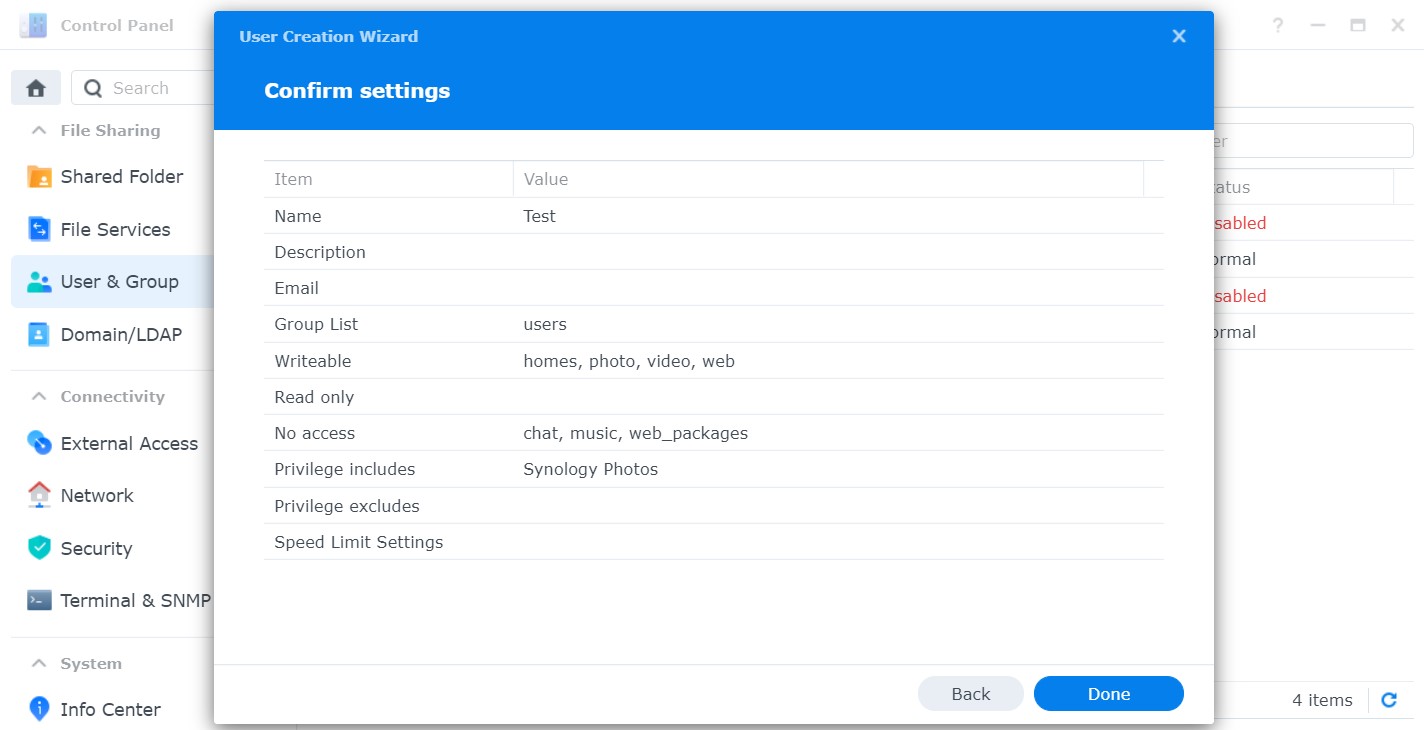Select the Synology Photos value
Viewport: 1424px width, 730px height.
point(590,469)
